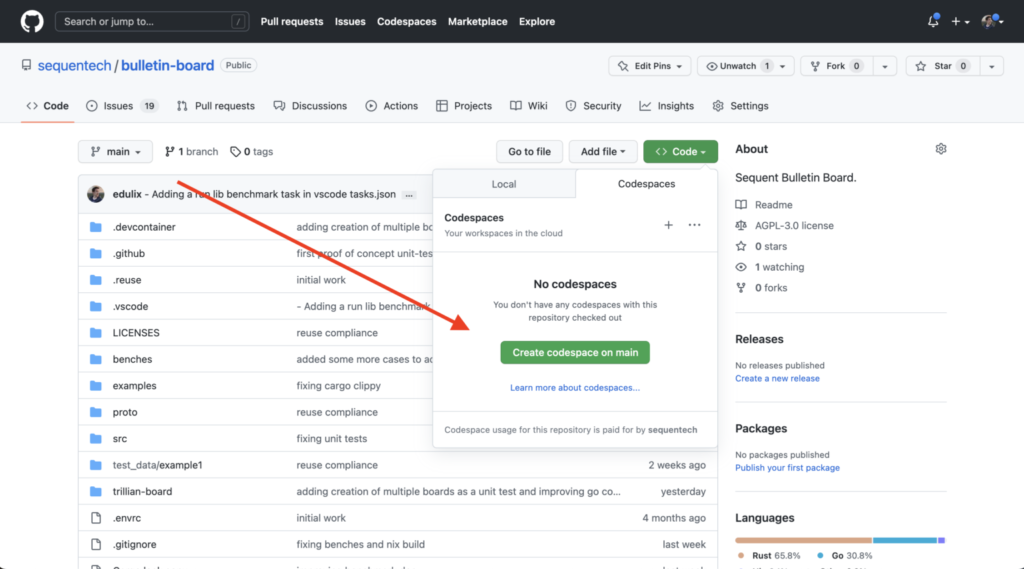The image size is (1024, 569).
Task: Open the .reuse folder
Action: click(x=127, y=280)
